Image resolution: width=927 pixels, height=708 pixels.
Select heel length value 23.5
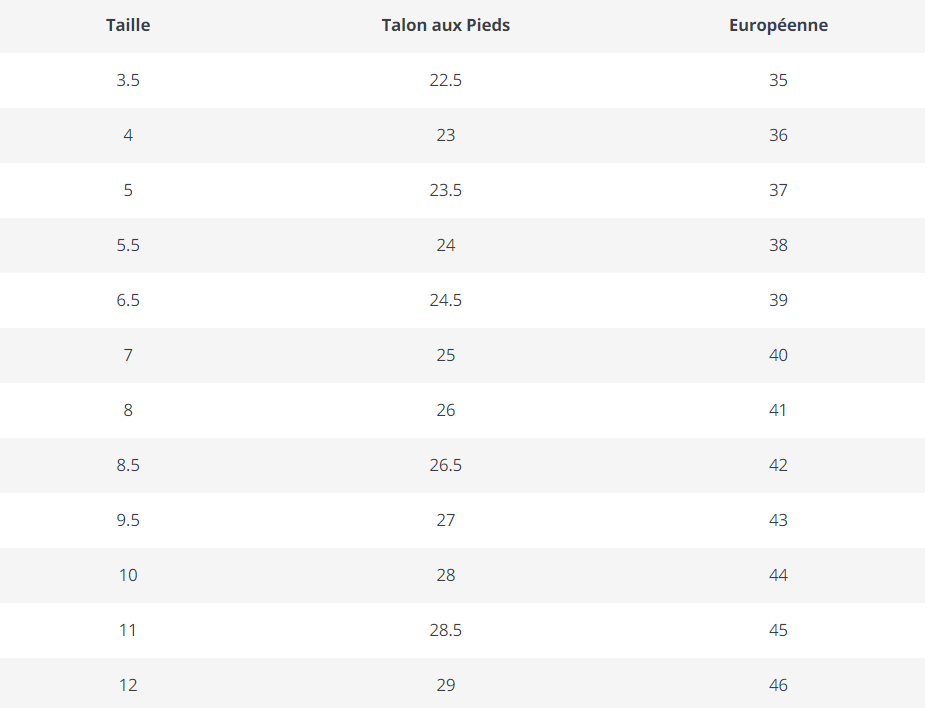tap(446, 190)
